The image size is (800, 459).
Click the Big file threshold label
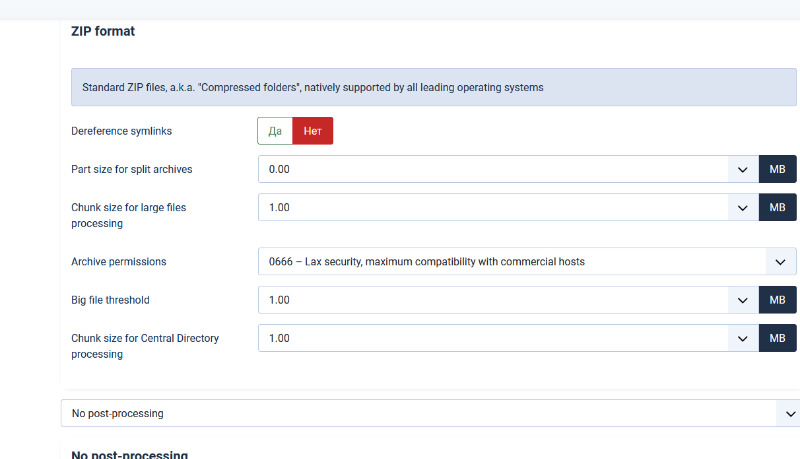pyautogui.click(x=110, y=300)
